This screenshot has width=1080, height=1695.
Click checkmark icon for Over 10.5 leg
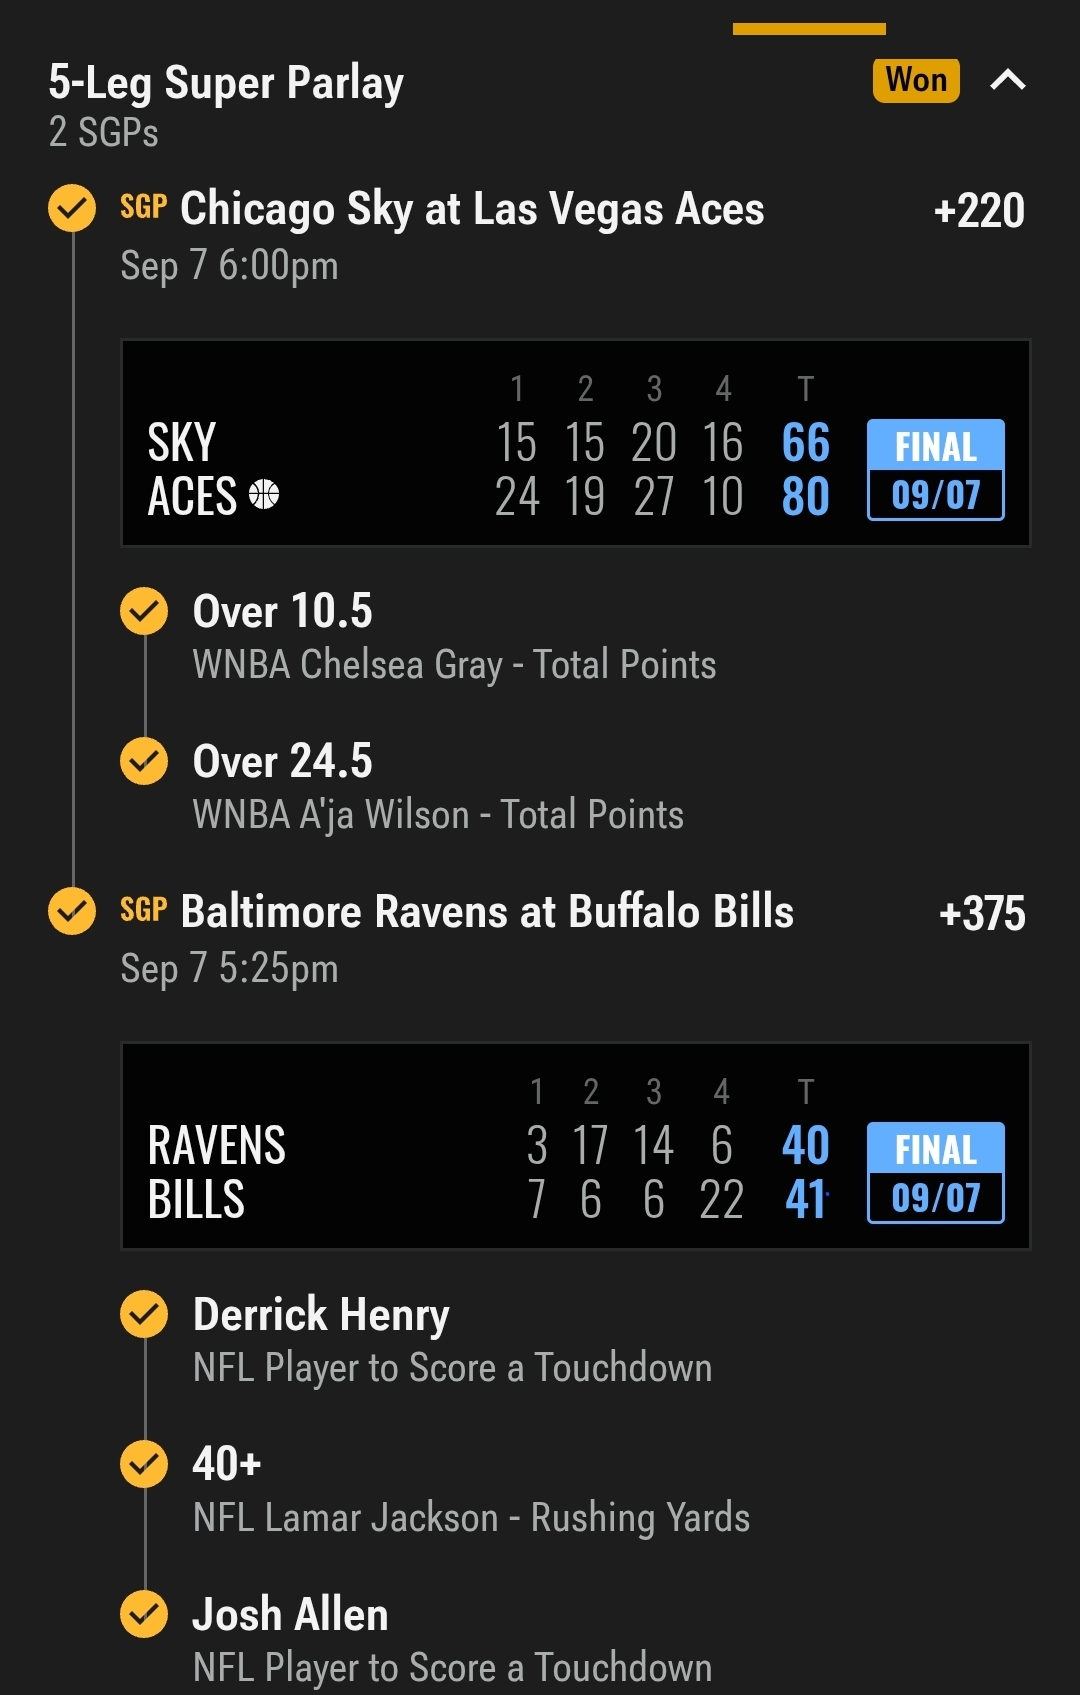tap(144, 610)
